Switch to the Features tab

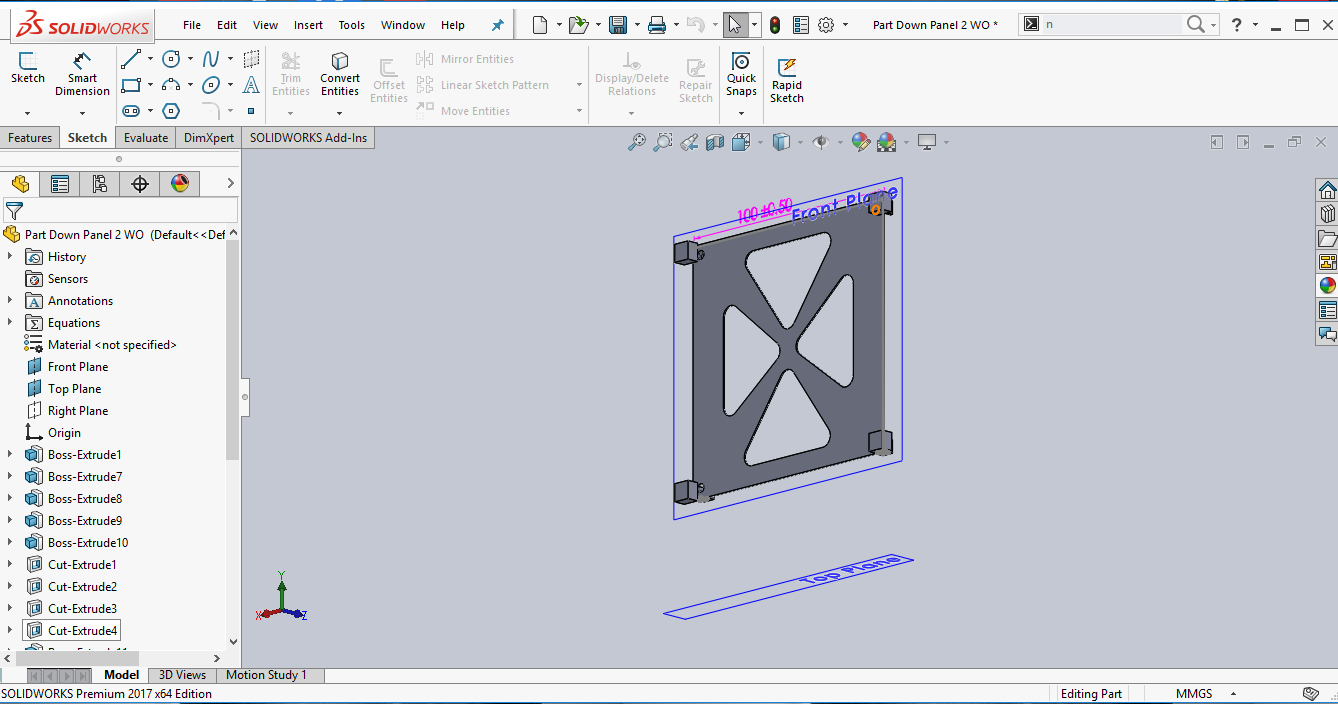[x=30, y=138]
